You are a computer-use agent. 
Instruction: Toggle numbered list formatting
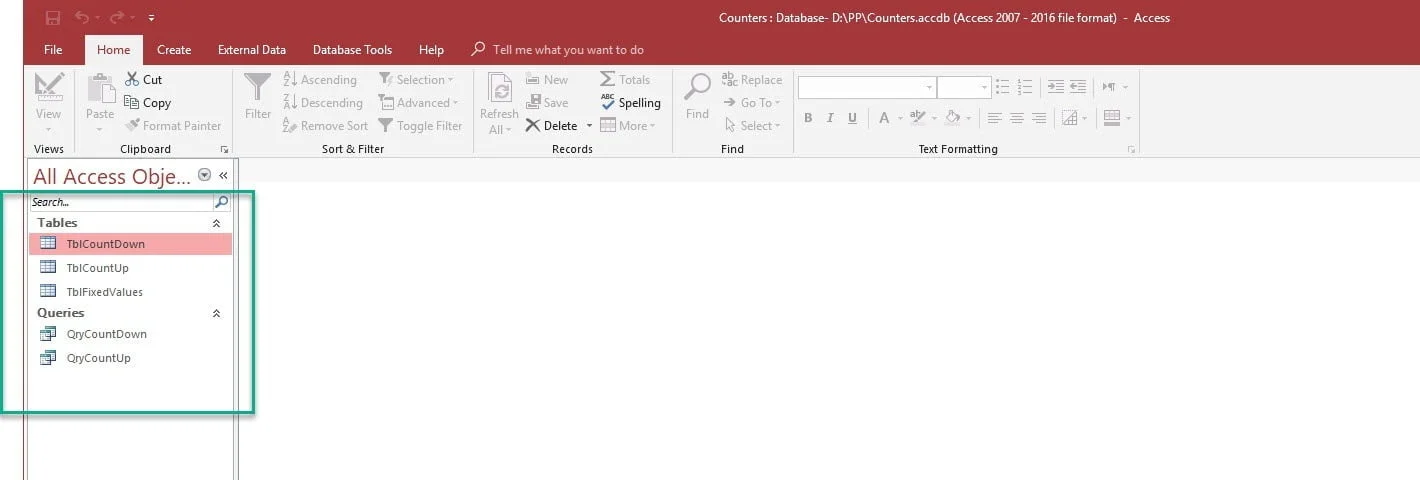coord(1024,87)
